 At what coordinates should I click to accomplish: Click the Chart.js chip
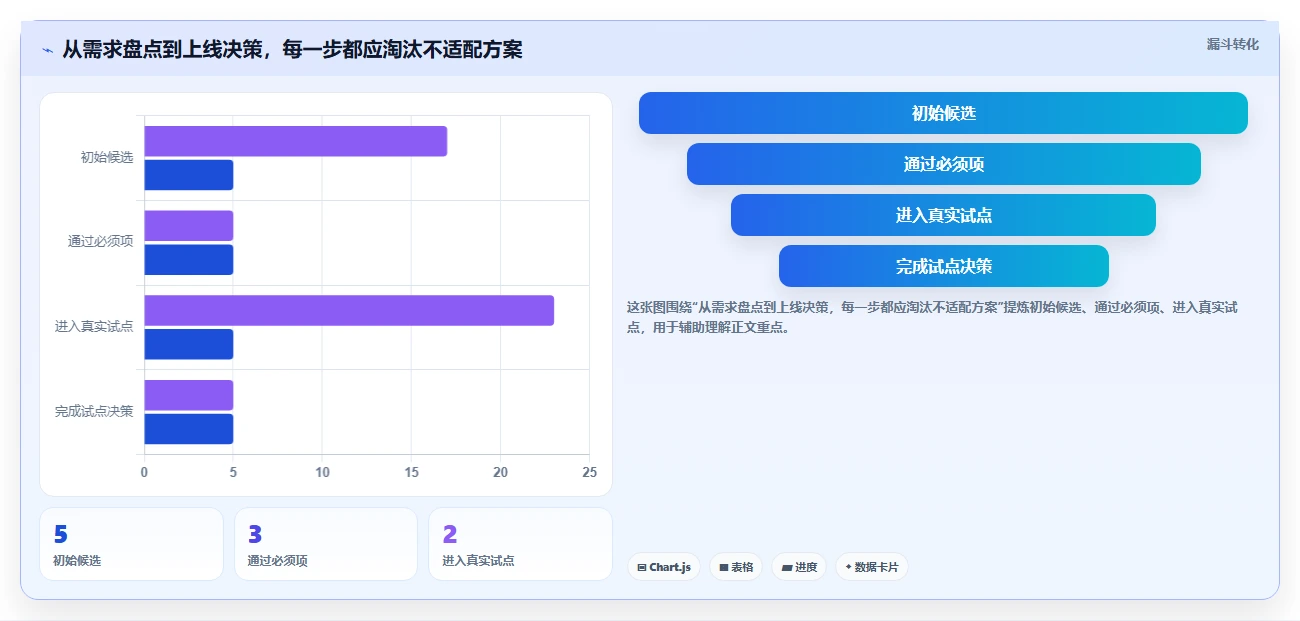[664, 567]
